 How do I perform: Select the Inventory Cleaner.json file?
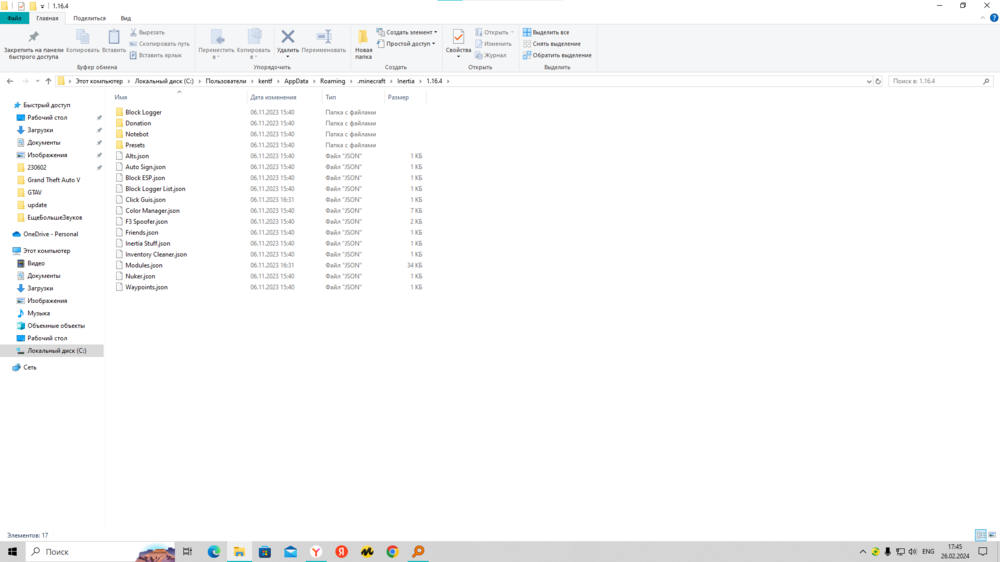[156, 254]
